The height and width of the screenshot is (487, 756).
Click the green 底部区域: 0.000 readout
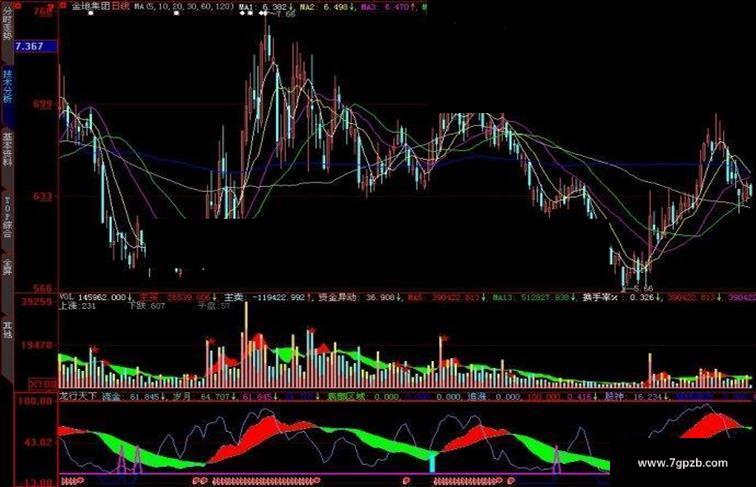[x=363, y=396]
